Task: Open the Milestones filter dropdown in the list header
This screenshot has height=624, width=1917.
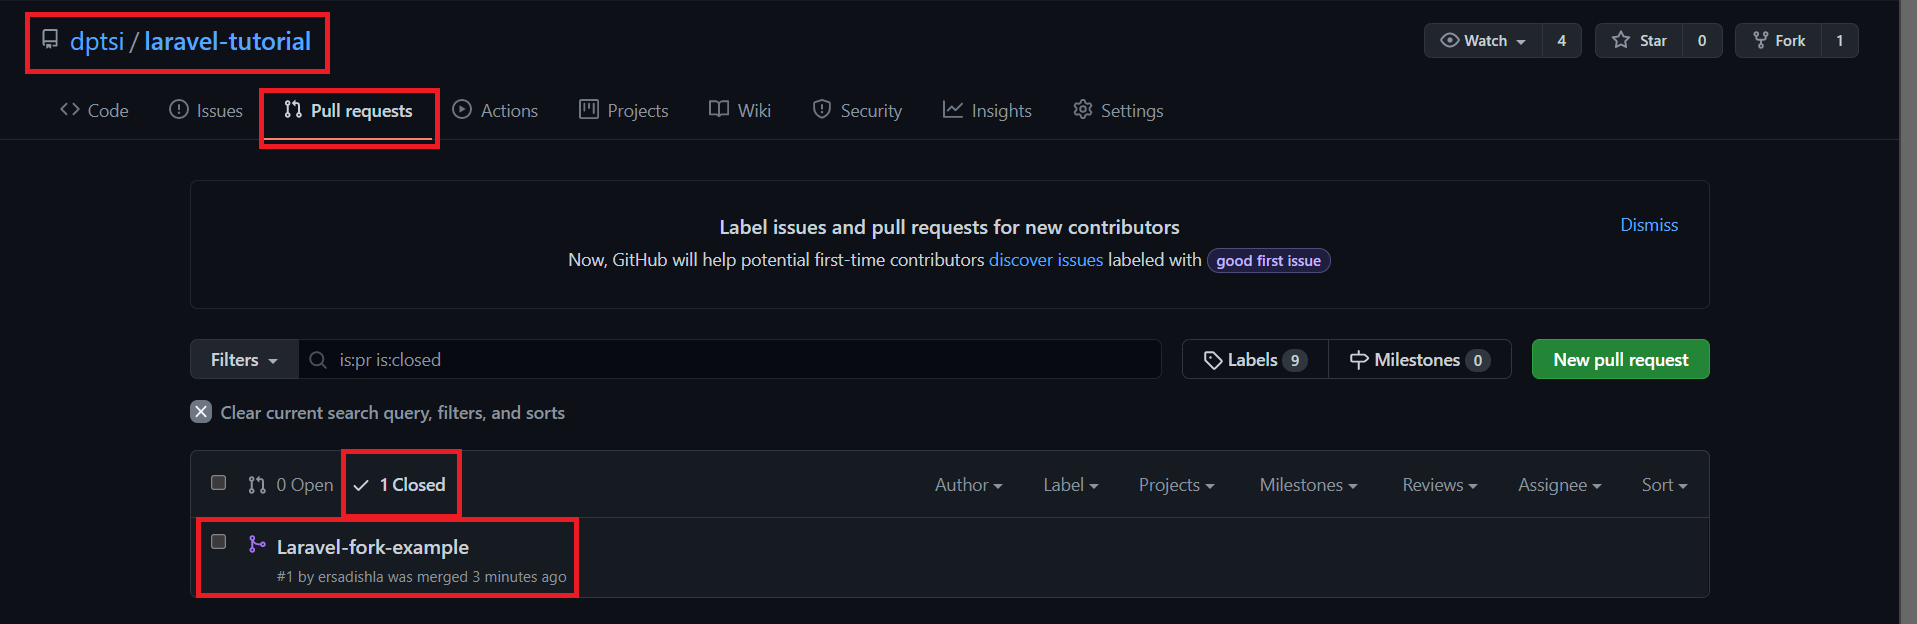Action: click(1308, 485)
